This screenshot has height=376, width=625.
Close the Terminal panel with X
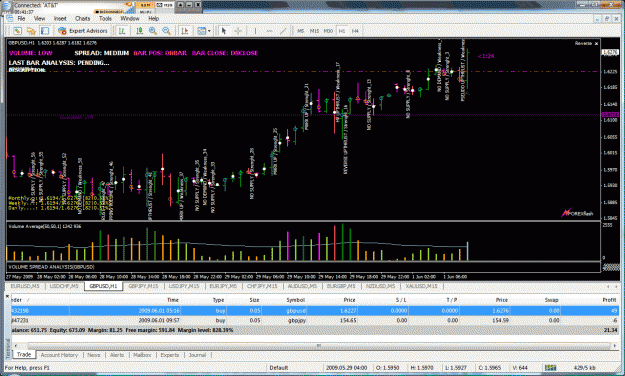tap(7, 296)
